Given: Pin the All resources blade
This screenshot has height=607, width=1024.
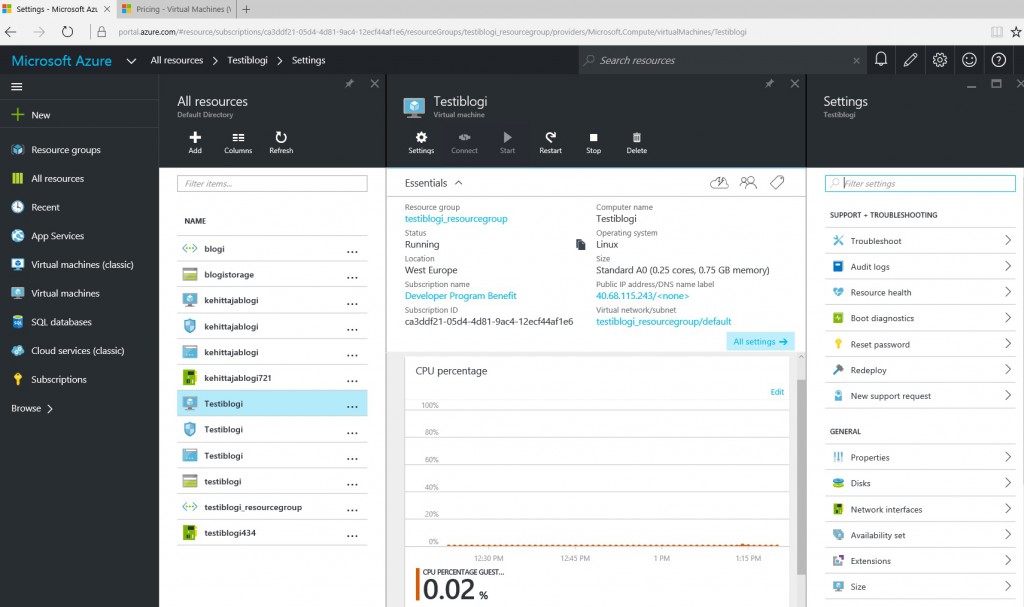Looking at the screenshot, I should [x=349, y=84].
